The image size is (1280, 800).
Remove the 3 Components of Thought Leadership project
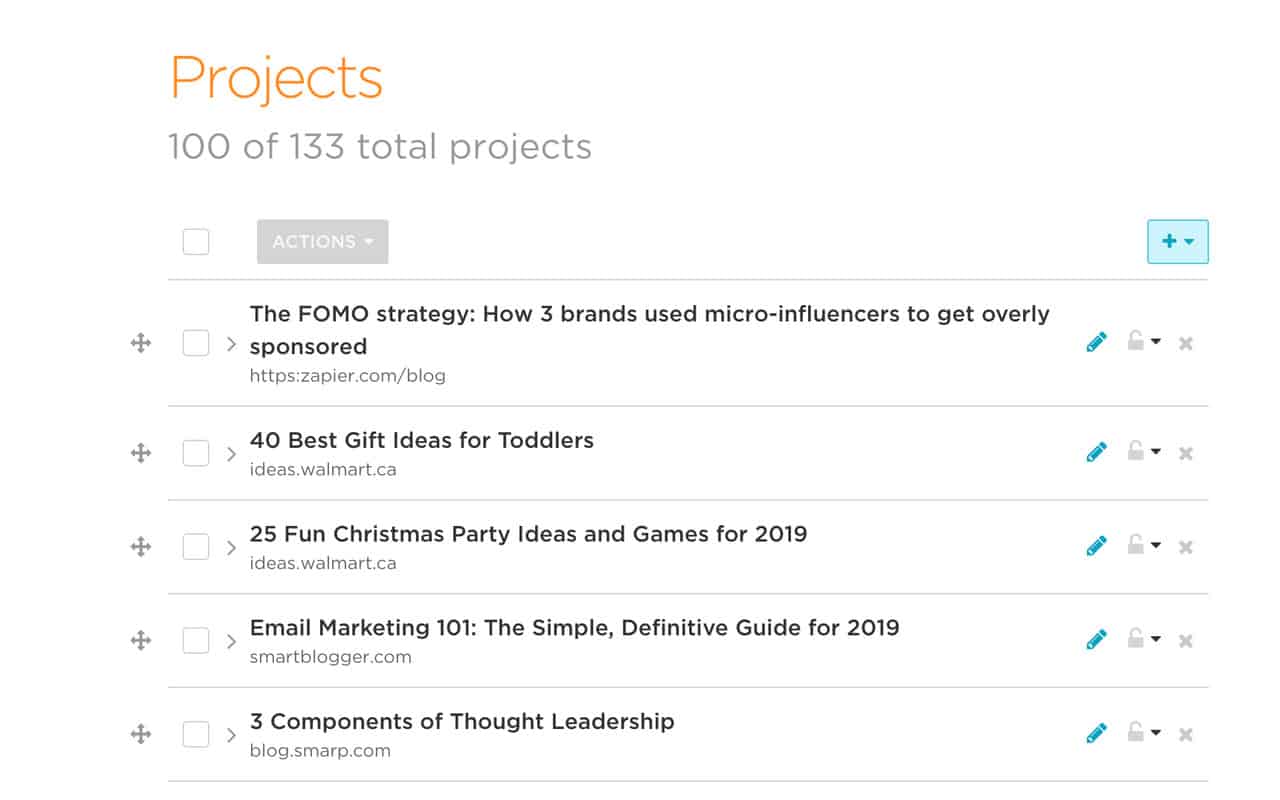[x=1186, y=733]
